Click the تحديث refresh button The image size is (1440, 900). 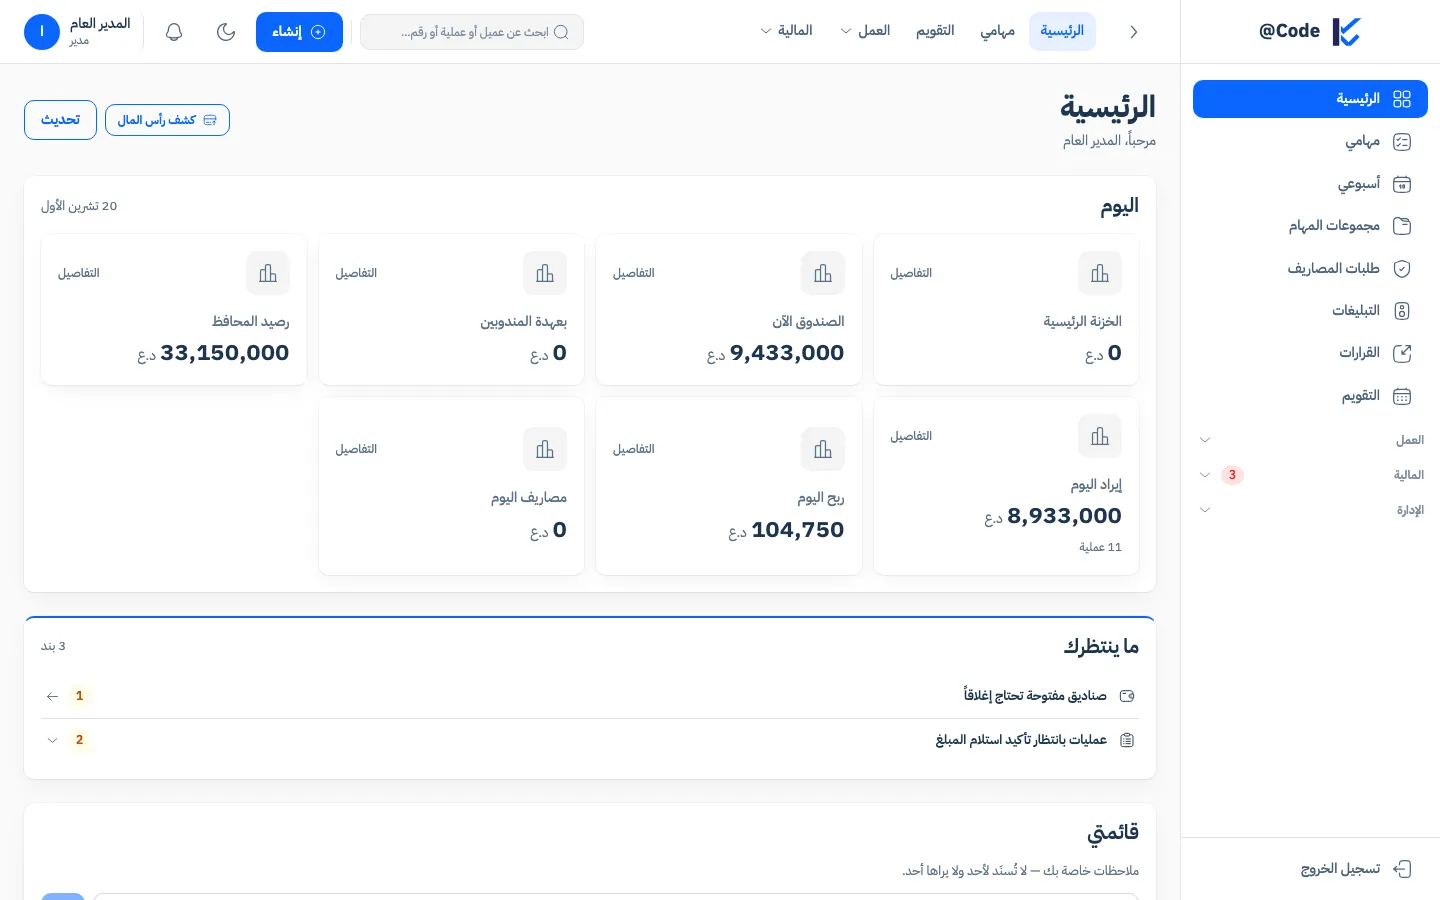60,120
